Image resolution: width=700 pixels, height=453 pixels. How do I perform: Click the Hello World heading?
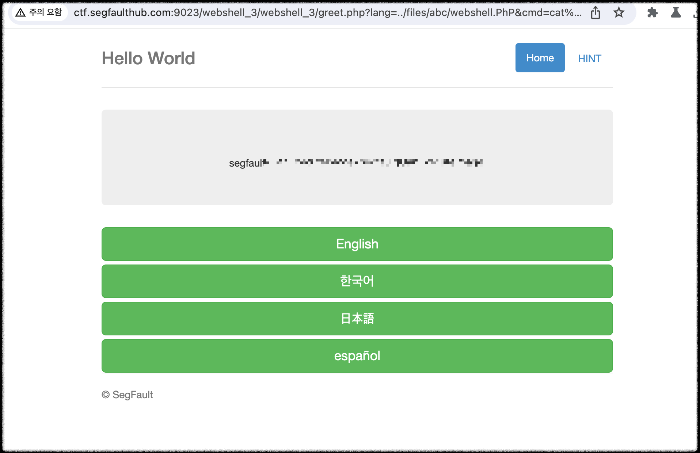click(148, 58)
